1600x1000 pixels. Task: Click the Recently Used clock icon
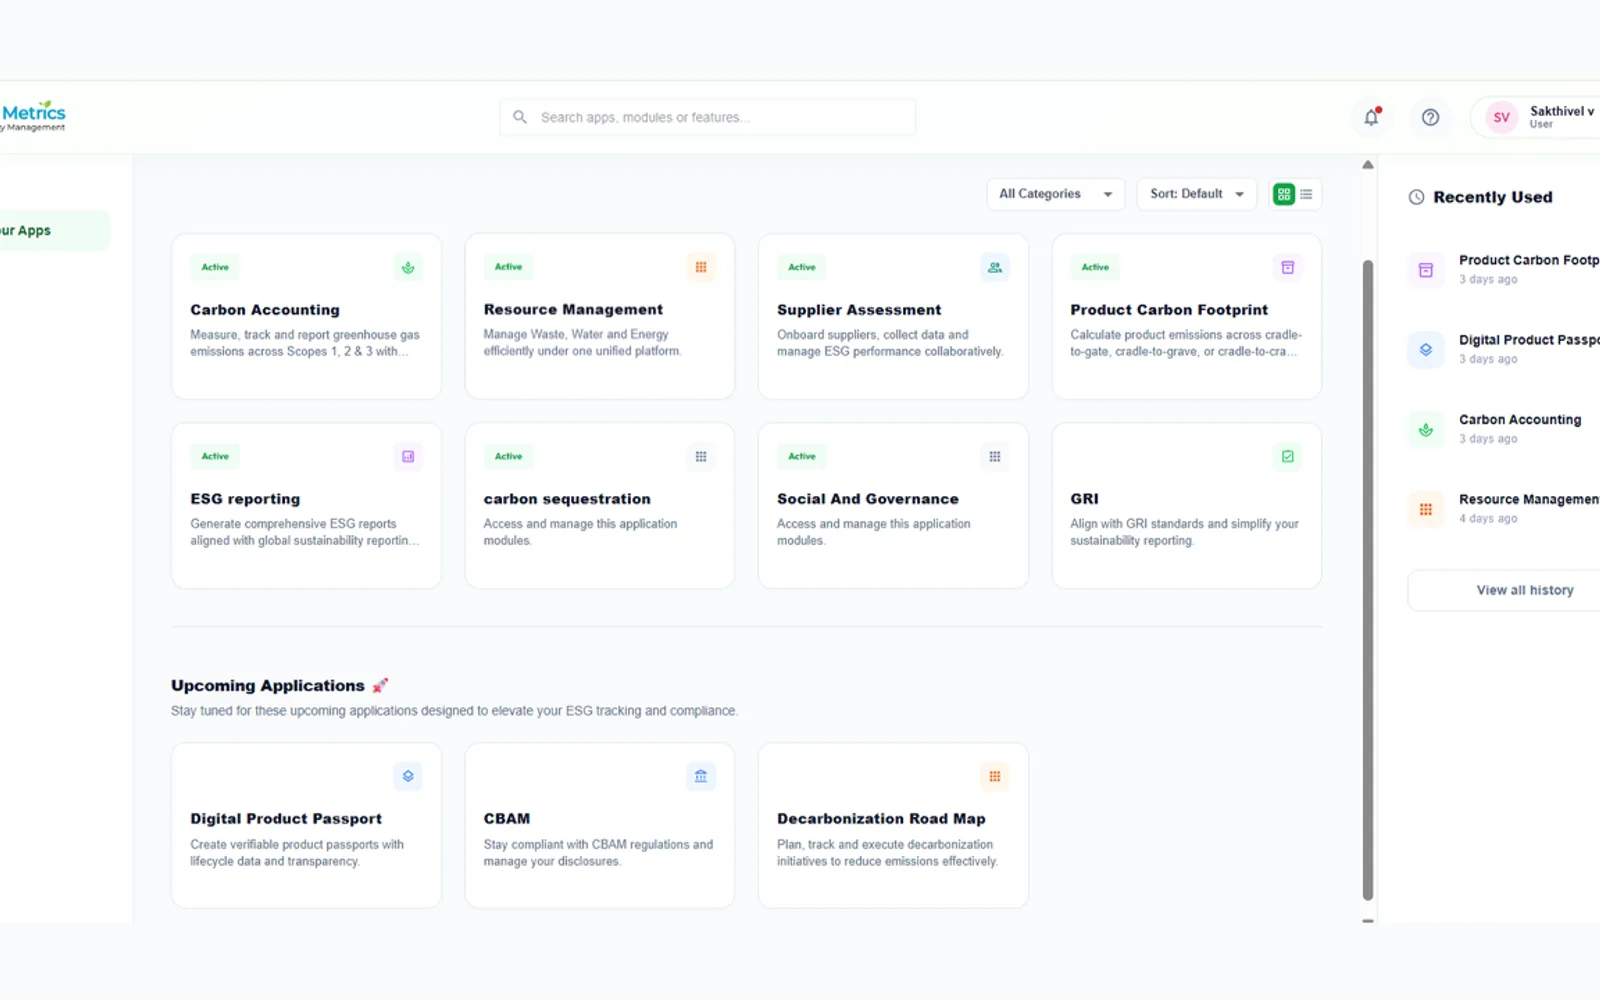1416,197
